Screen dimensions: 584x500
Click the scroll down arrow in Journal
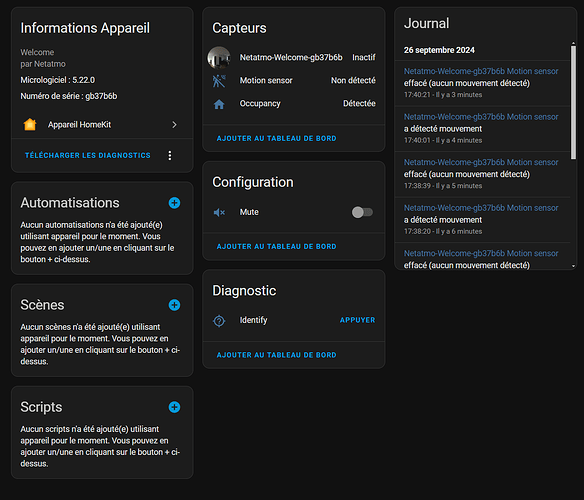(574, 266)
